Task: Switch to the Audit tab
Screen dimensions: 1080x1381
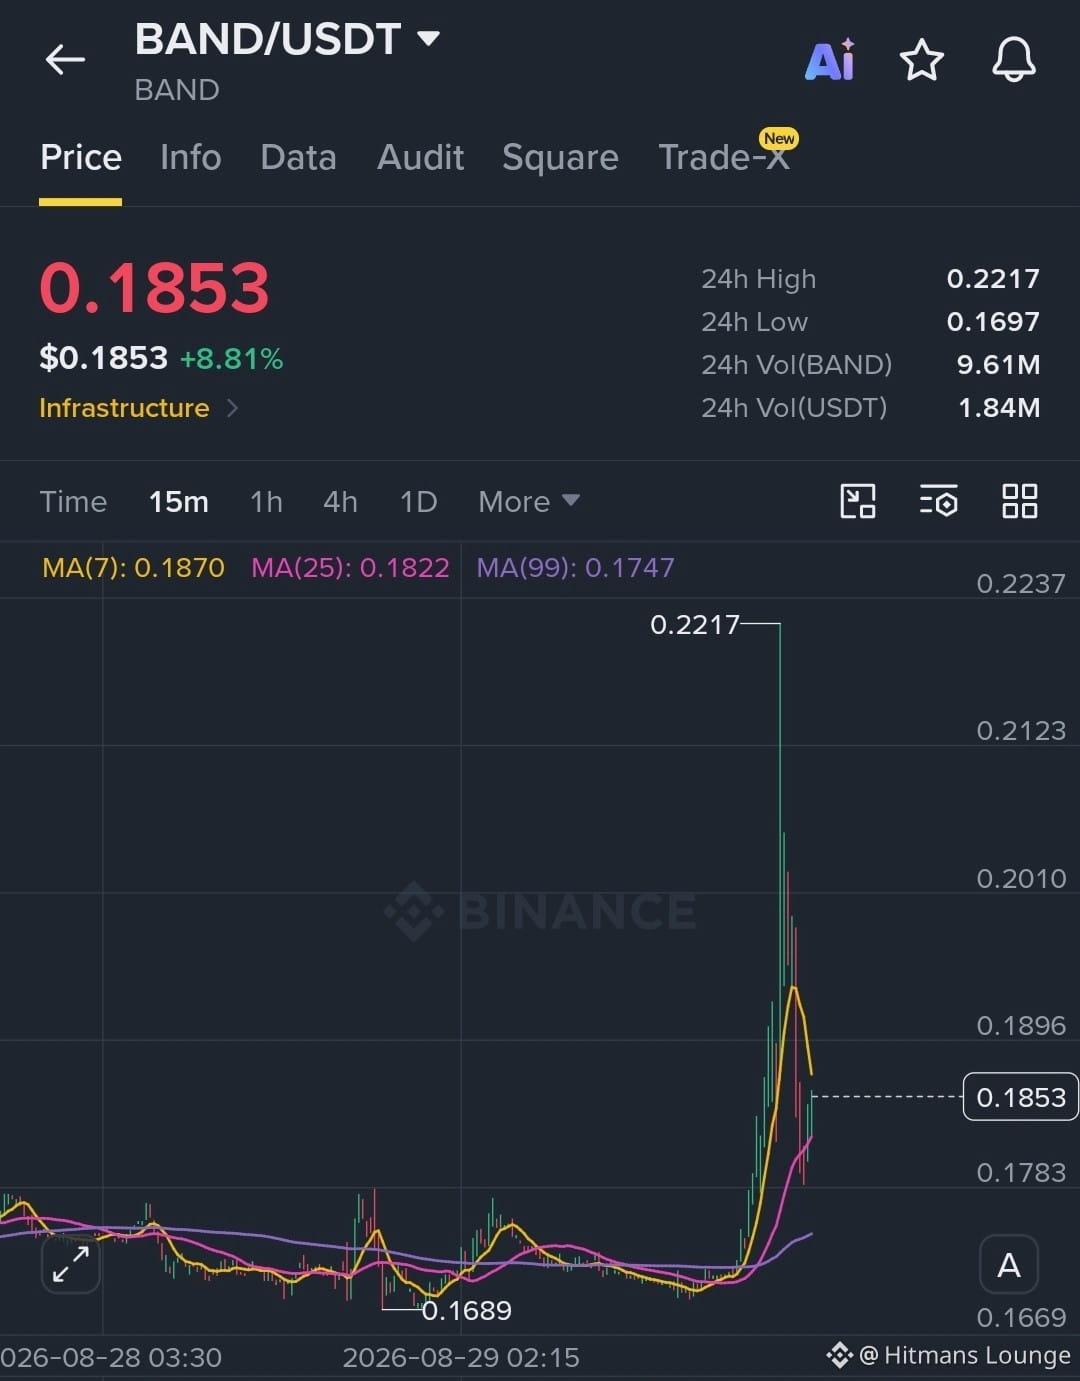Action: click(x=420, y=158)
